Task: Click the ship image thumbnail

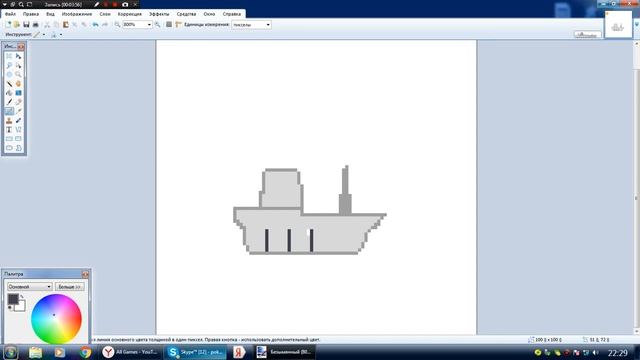Action: [618, 25]
